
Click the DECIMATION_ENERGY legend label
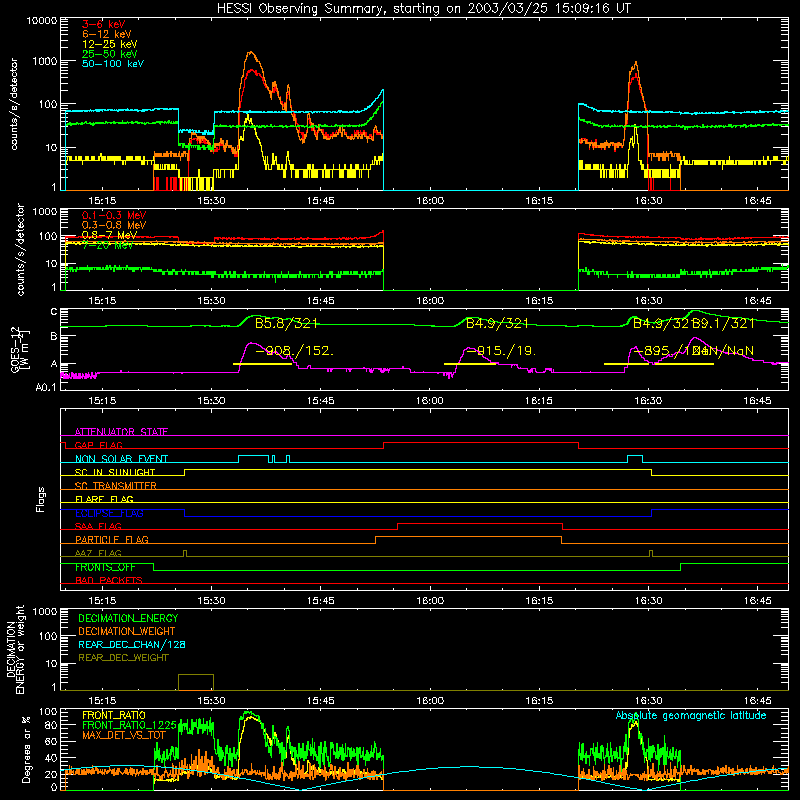coord(128,618)
